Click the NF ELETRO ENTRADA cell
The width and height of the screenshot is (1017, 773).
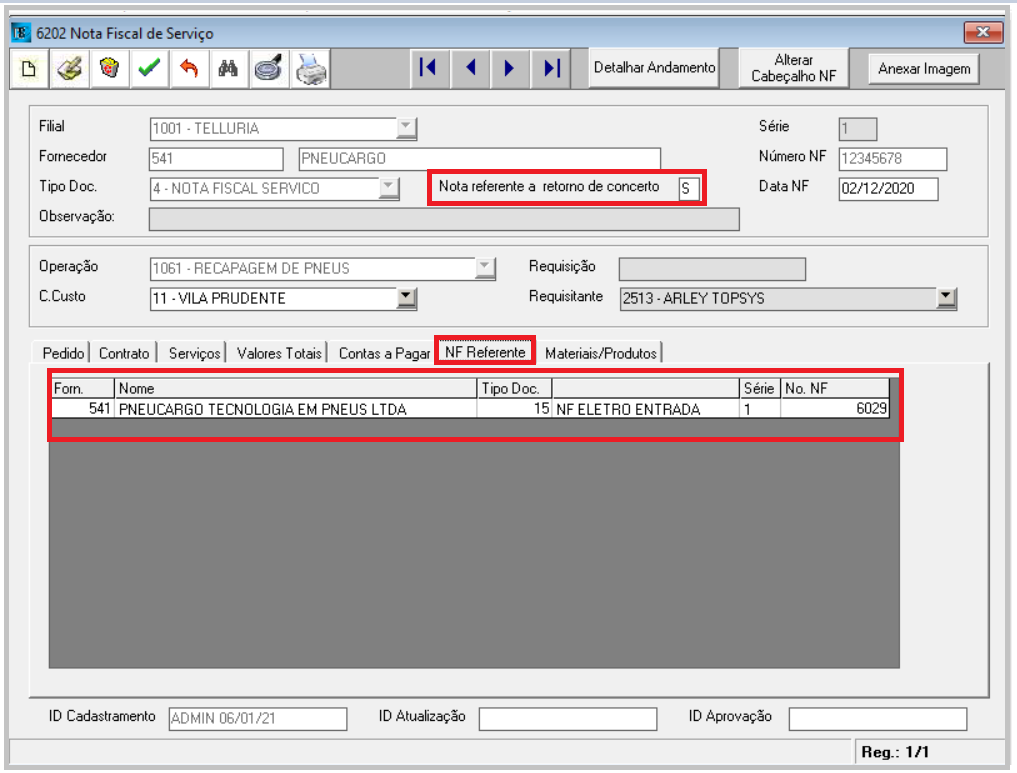[x=645, y=409]
